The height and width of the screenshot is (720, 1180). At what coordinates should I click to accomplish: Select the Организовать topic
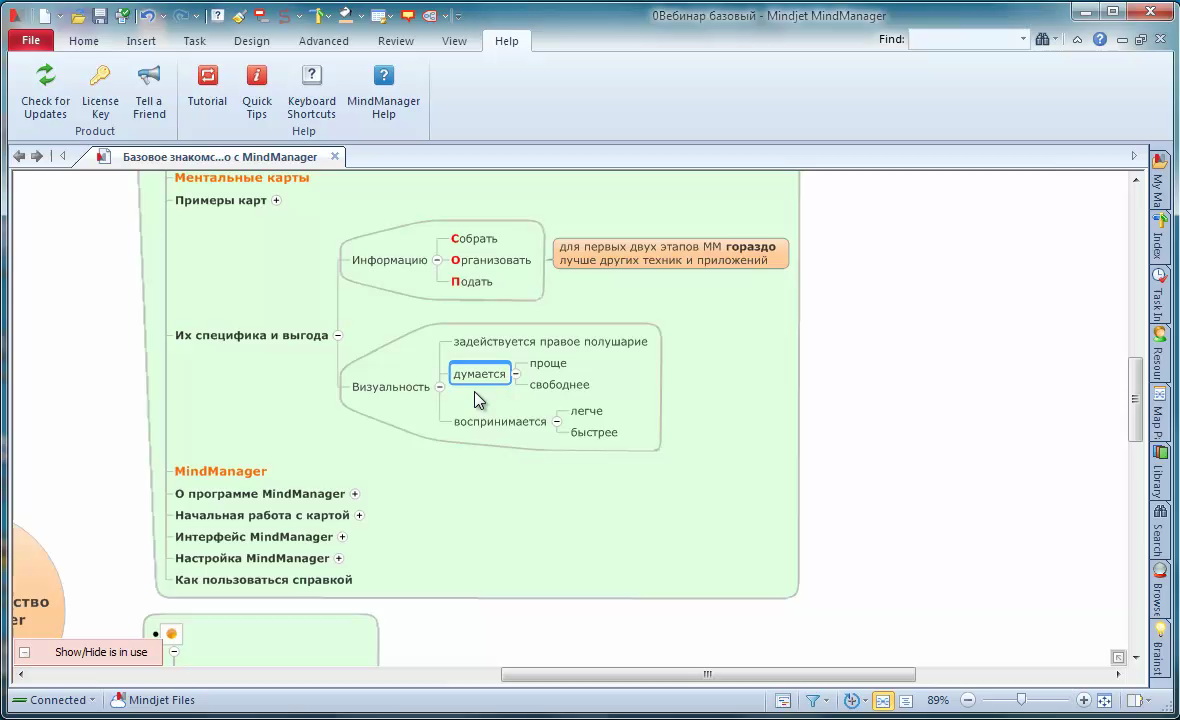[491, 260]
